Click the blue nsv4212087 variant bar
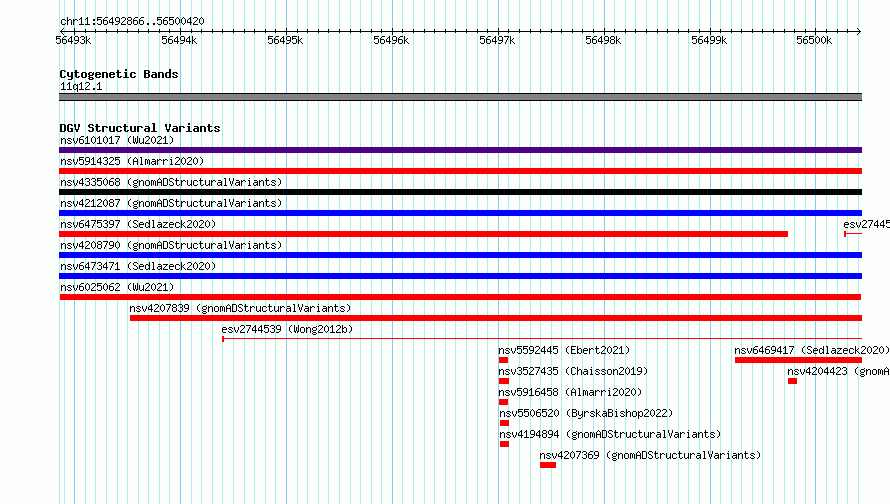The height and width of the screenshot is (504, 890). tap(460, 213)
